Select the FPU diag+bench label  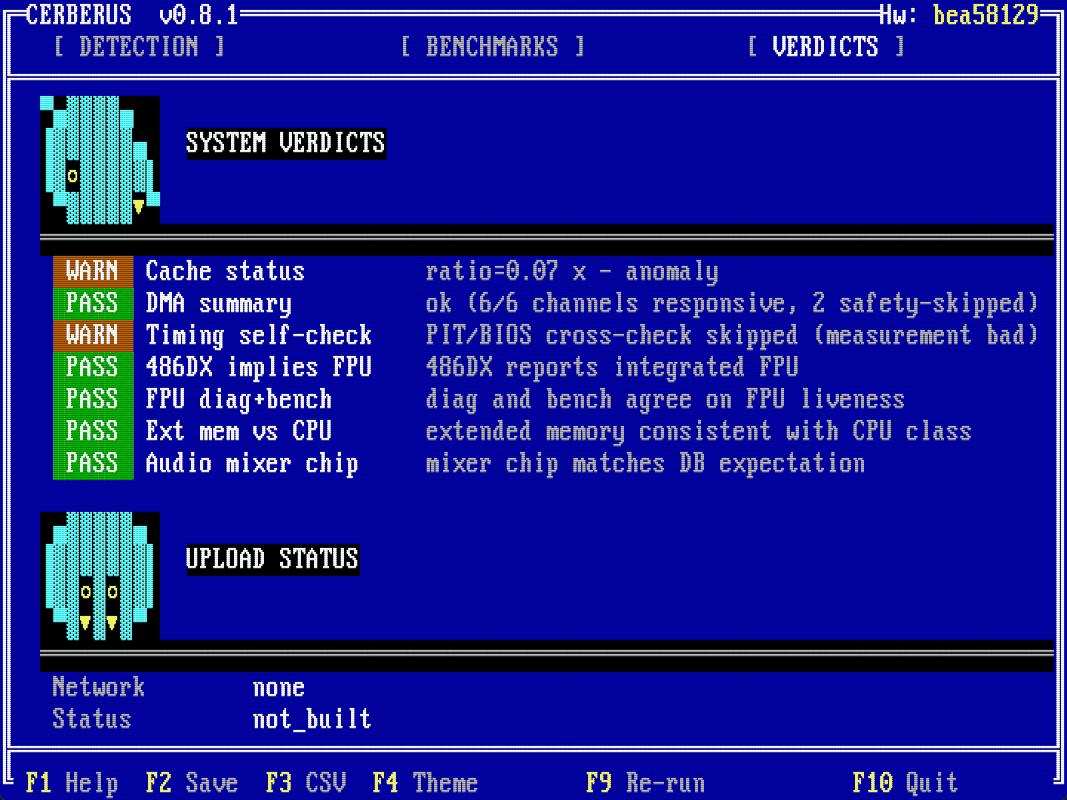[x=239, y=399]
